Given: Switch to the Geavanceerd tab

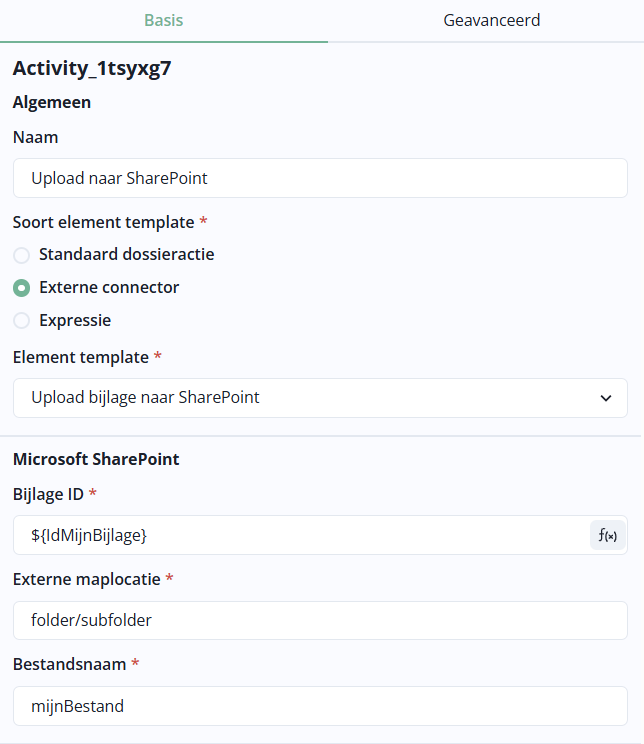Looking at the screenshot, I should 492,20.
